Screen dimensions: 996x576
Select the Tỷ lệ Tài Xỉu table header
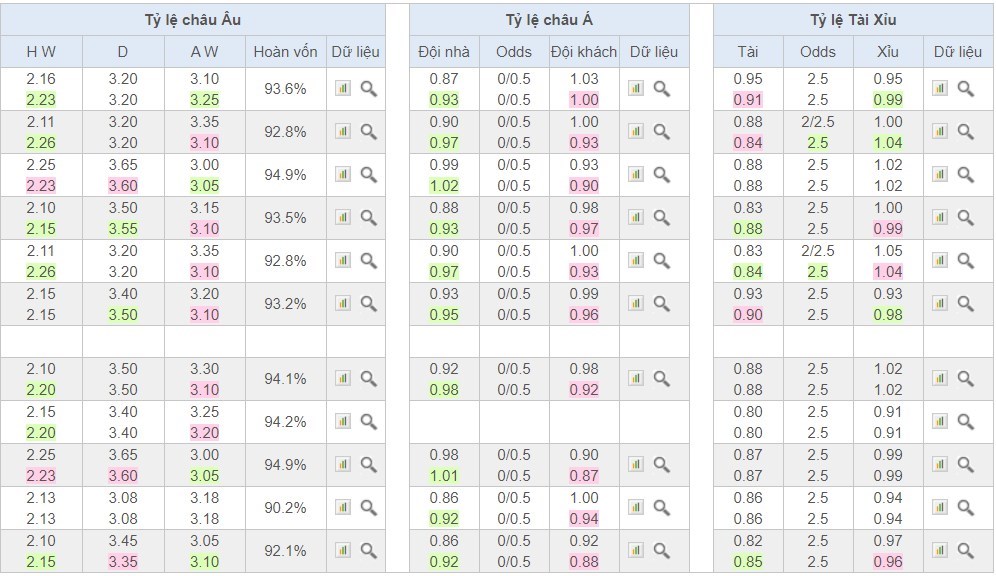pyautogui.click(x=853, y=20)
